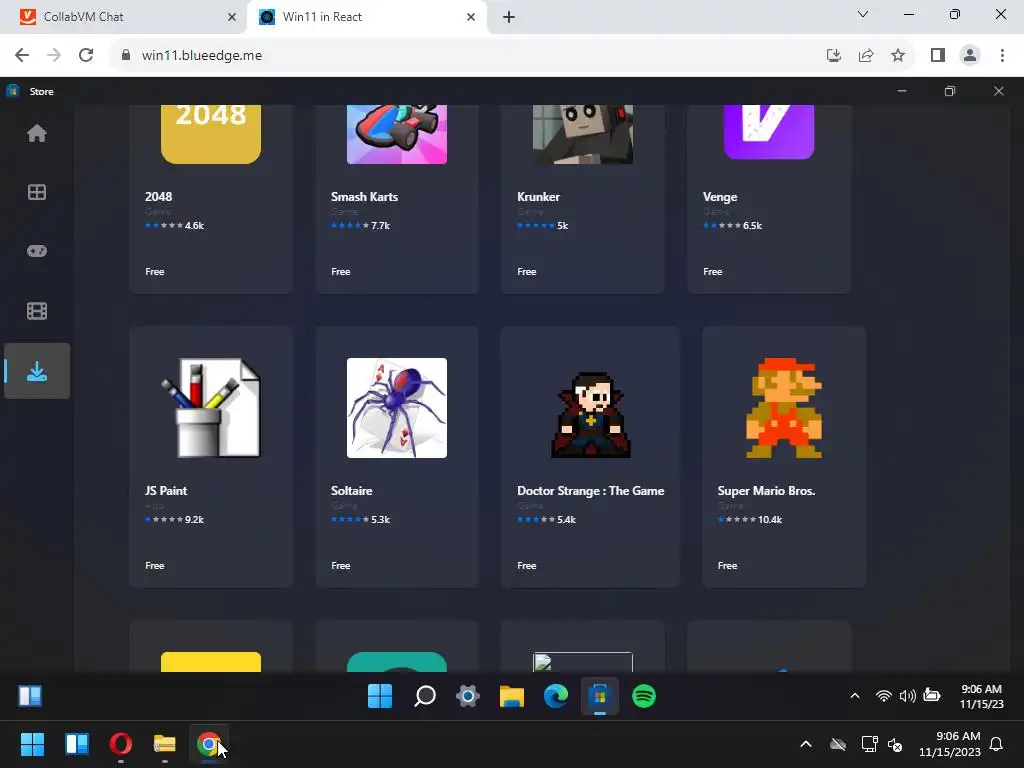Open the Chrome three-dot menu
The height and width of the screenshot is (768, 1024).
(1002, 55)
